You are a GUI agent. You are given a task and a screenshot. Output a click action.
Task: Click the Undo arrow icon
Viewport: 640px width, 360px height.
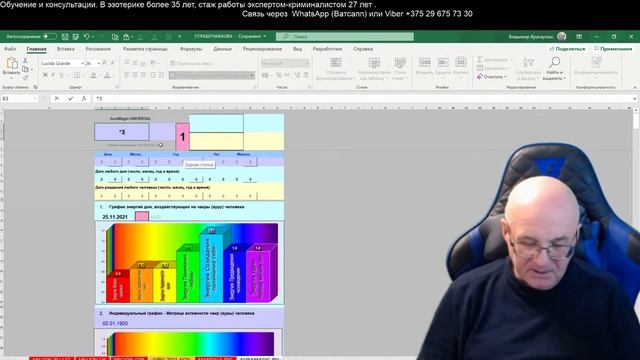(x=86, y=37)
